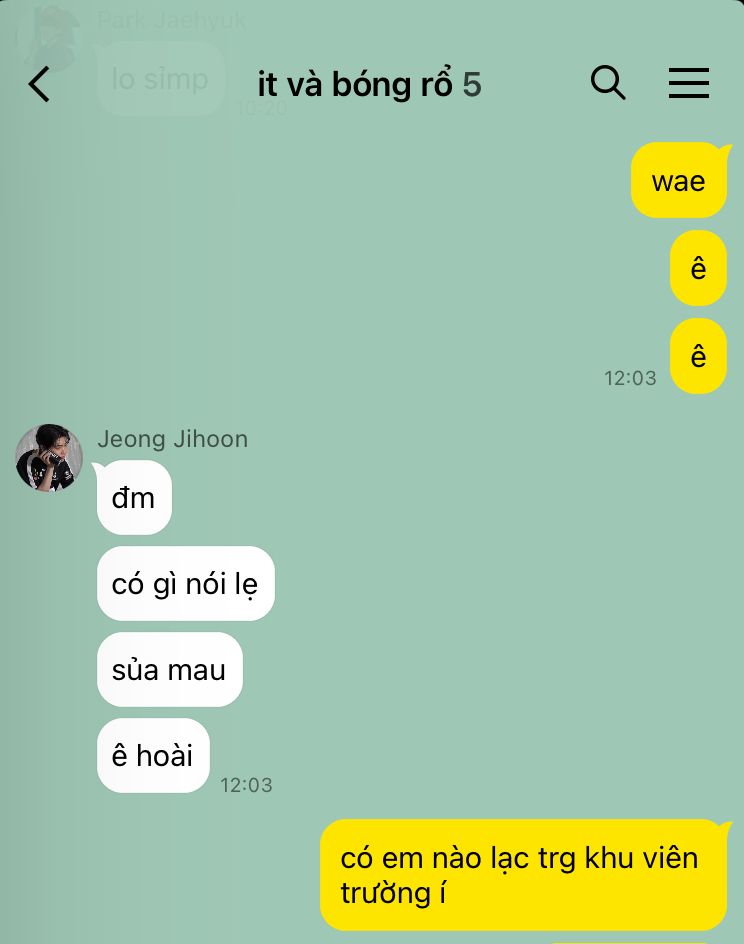Tap the sender name Jeong Jihoon

pos(173,439)
